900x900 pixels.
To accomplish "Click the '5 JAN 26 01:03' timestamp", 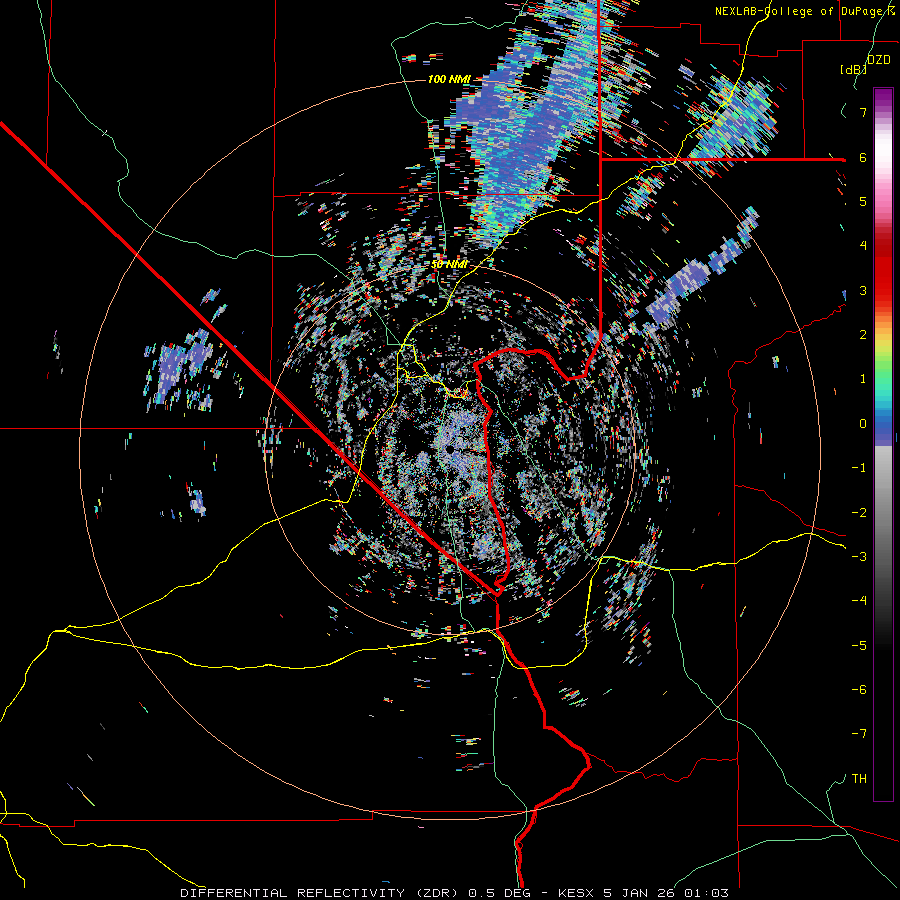I will pos(666,893).
